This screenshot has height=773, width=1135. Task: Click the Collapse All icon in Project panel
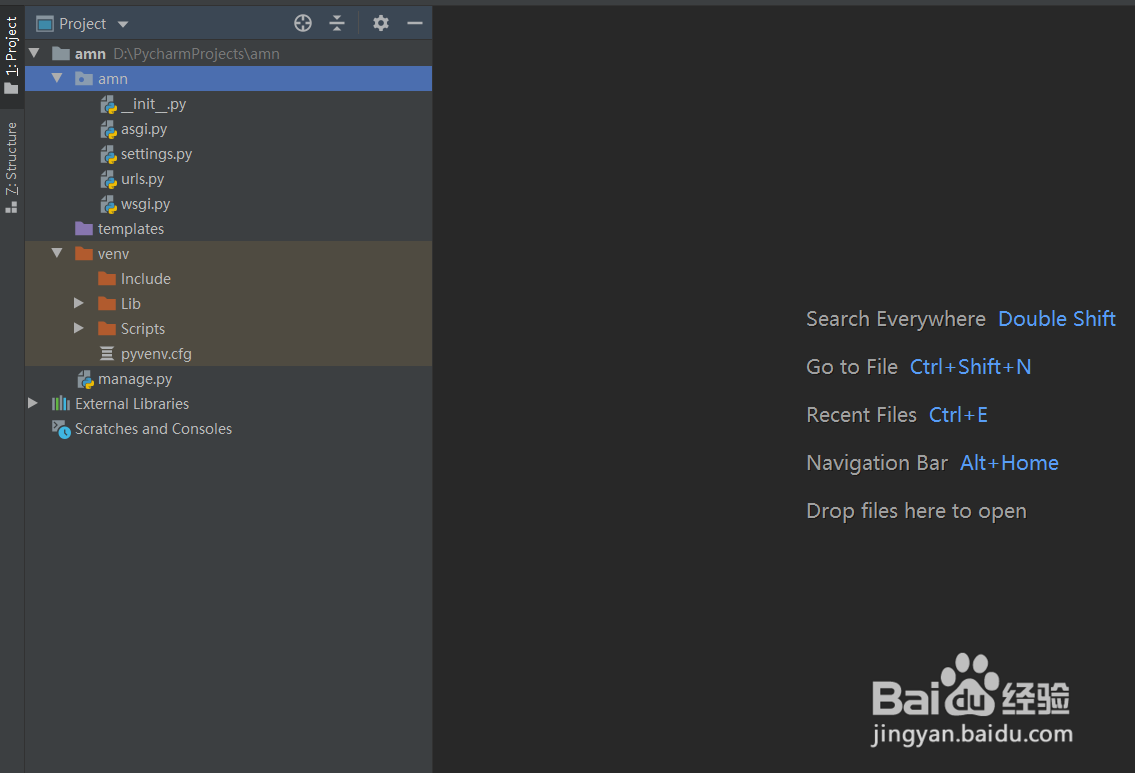click(x=337, y=23)
